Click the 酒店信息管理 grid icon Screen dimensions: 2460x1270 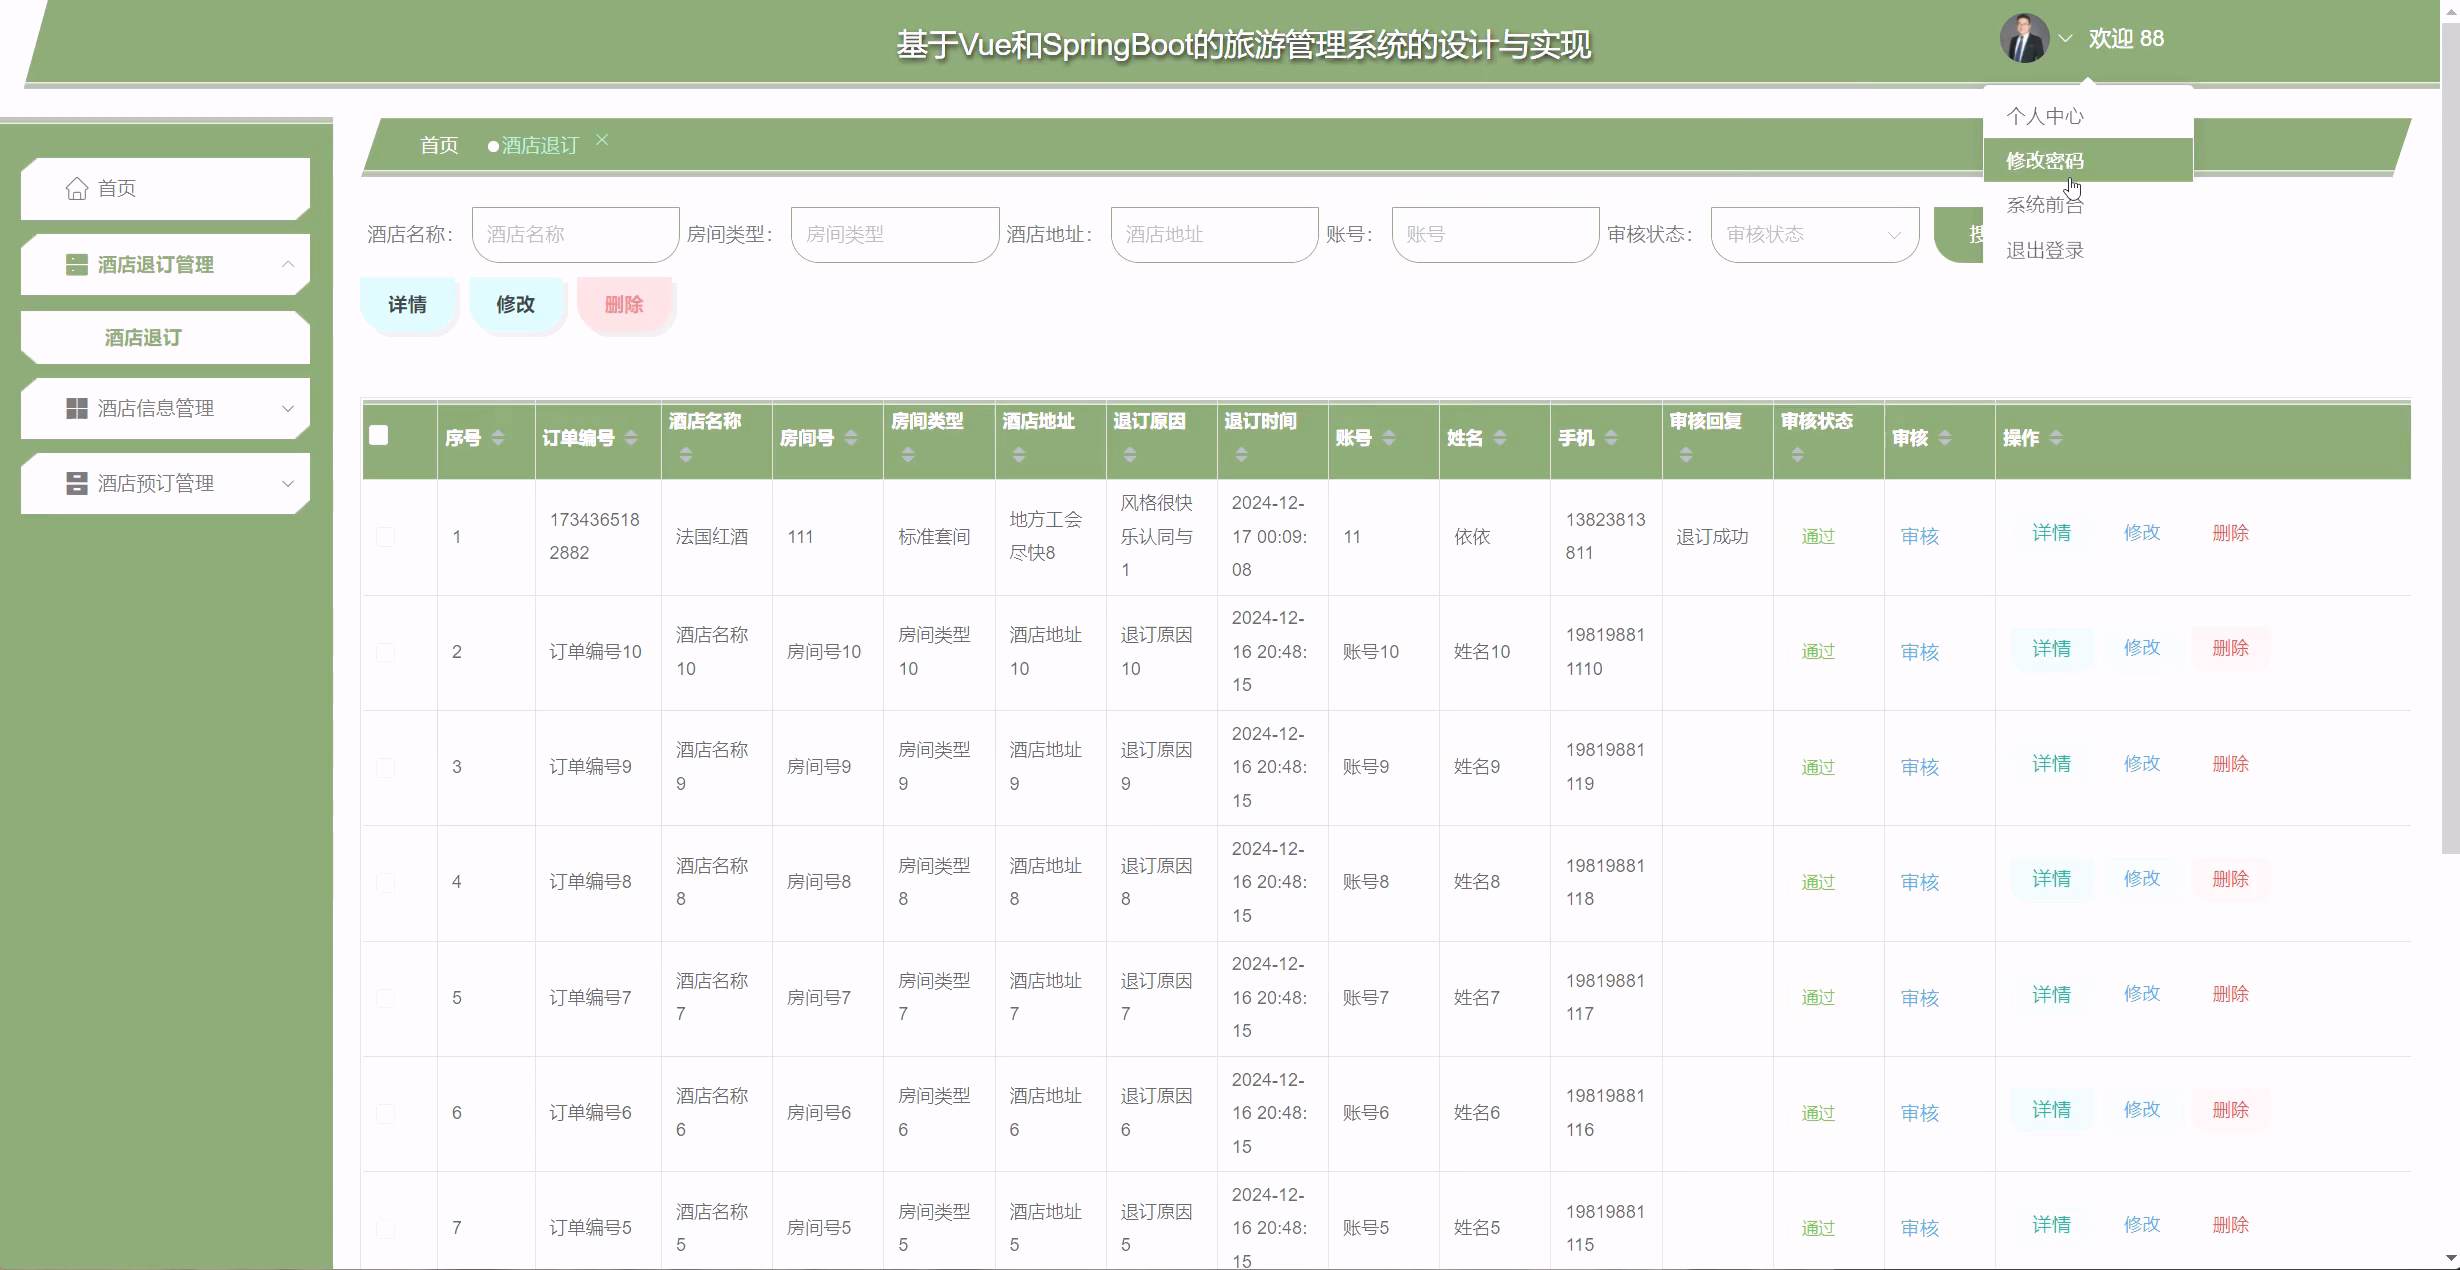click(x=76, y=408)
